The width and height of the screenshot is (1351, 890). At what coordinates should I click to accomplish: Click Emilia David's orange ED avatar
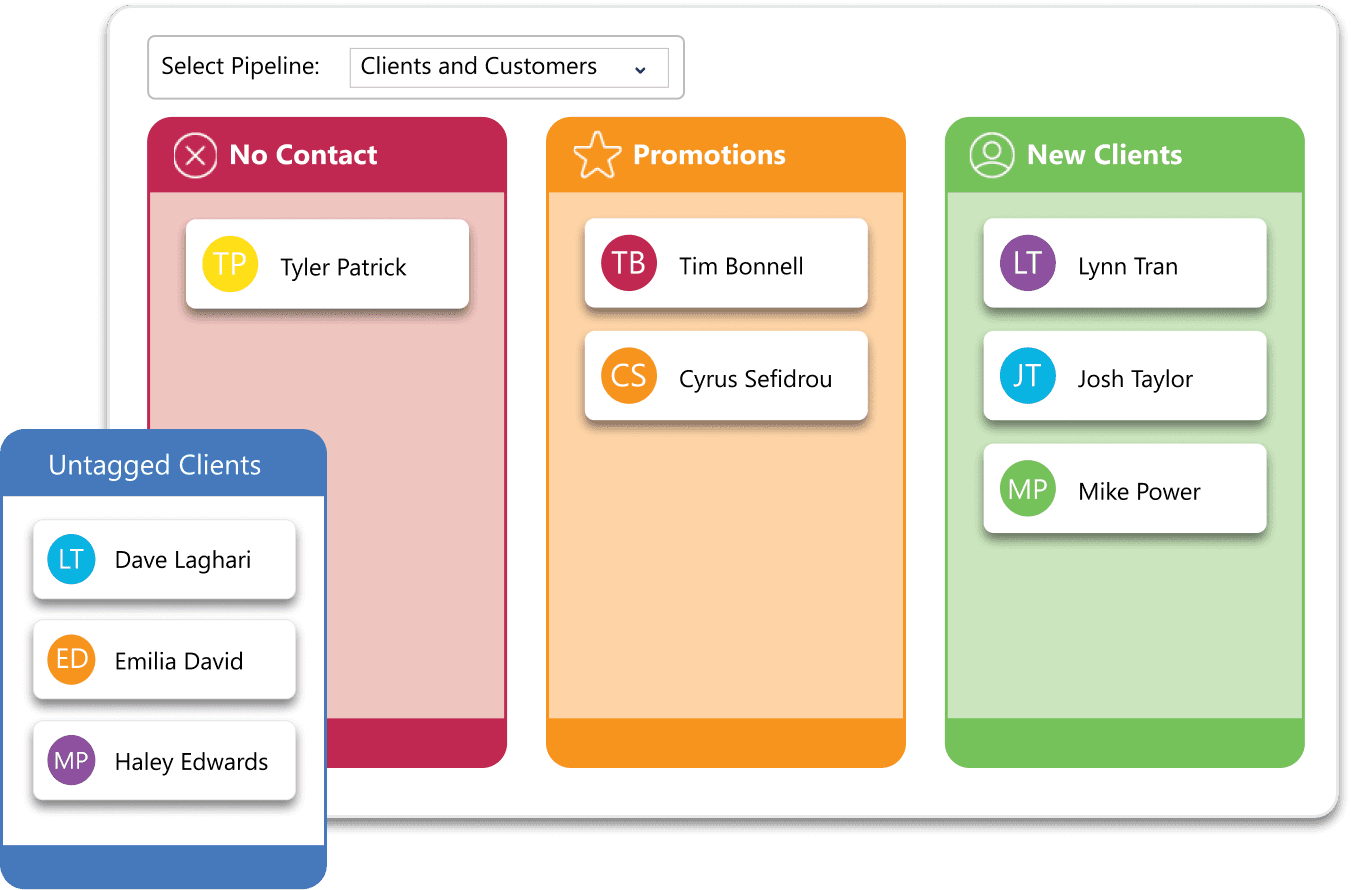71,659
